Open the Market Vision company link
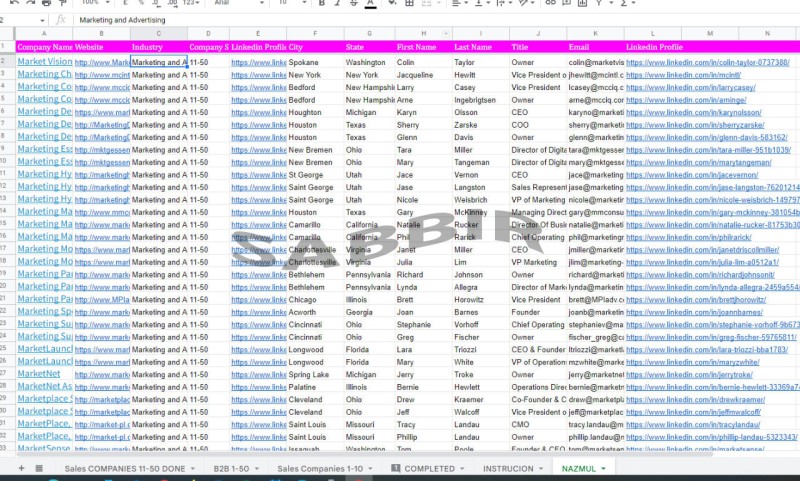This screenshot has width=800, height=481. [45, 61]
